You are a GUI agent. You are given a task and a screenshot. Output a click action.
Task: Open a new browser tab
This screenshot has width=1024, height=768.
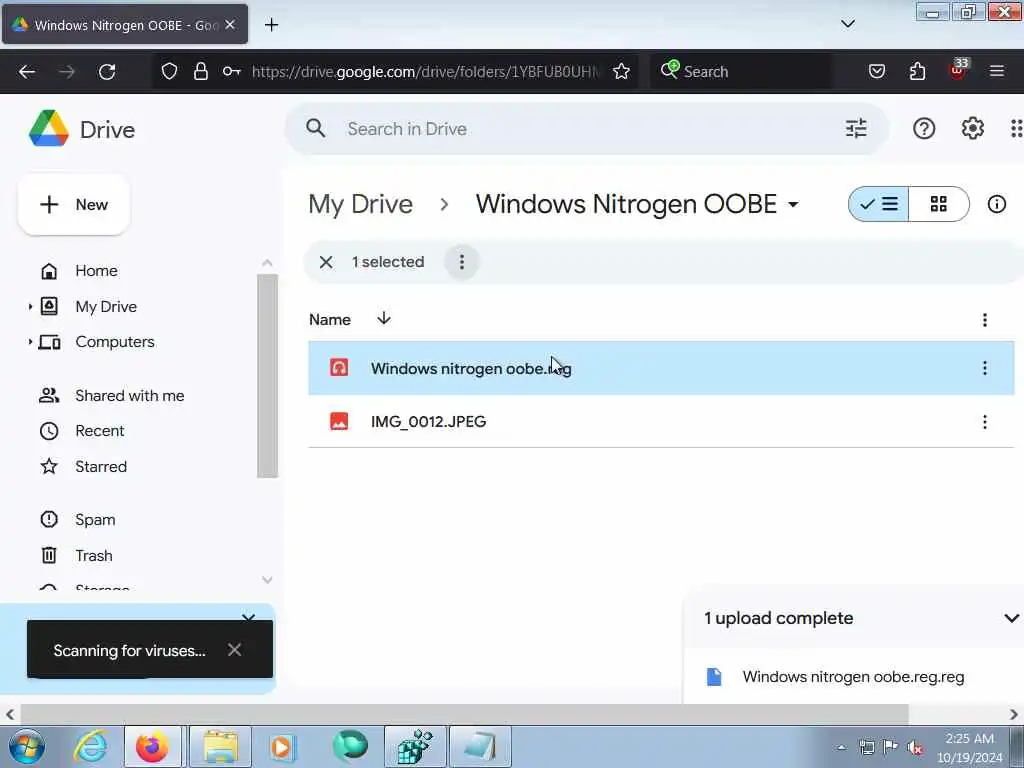(x=272, y=25)
